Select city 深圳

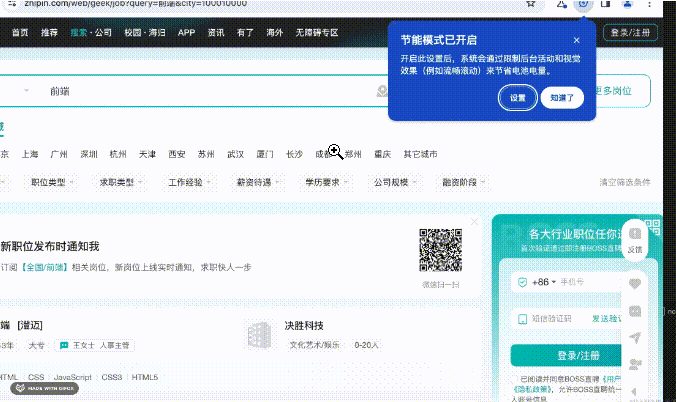point(89,154)
